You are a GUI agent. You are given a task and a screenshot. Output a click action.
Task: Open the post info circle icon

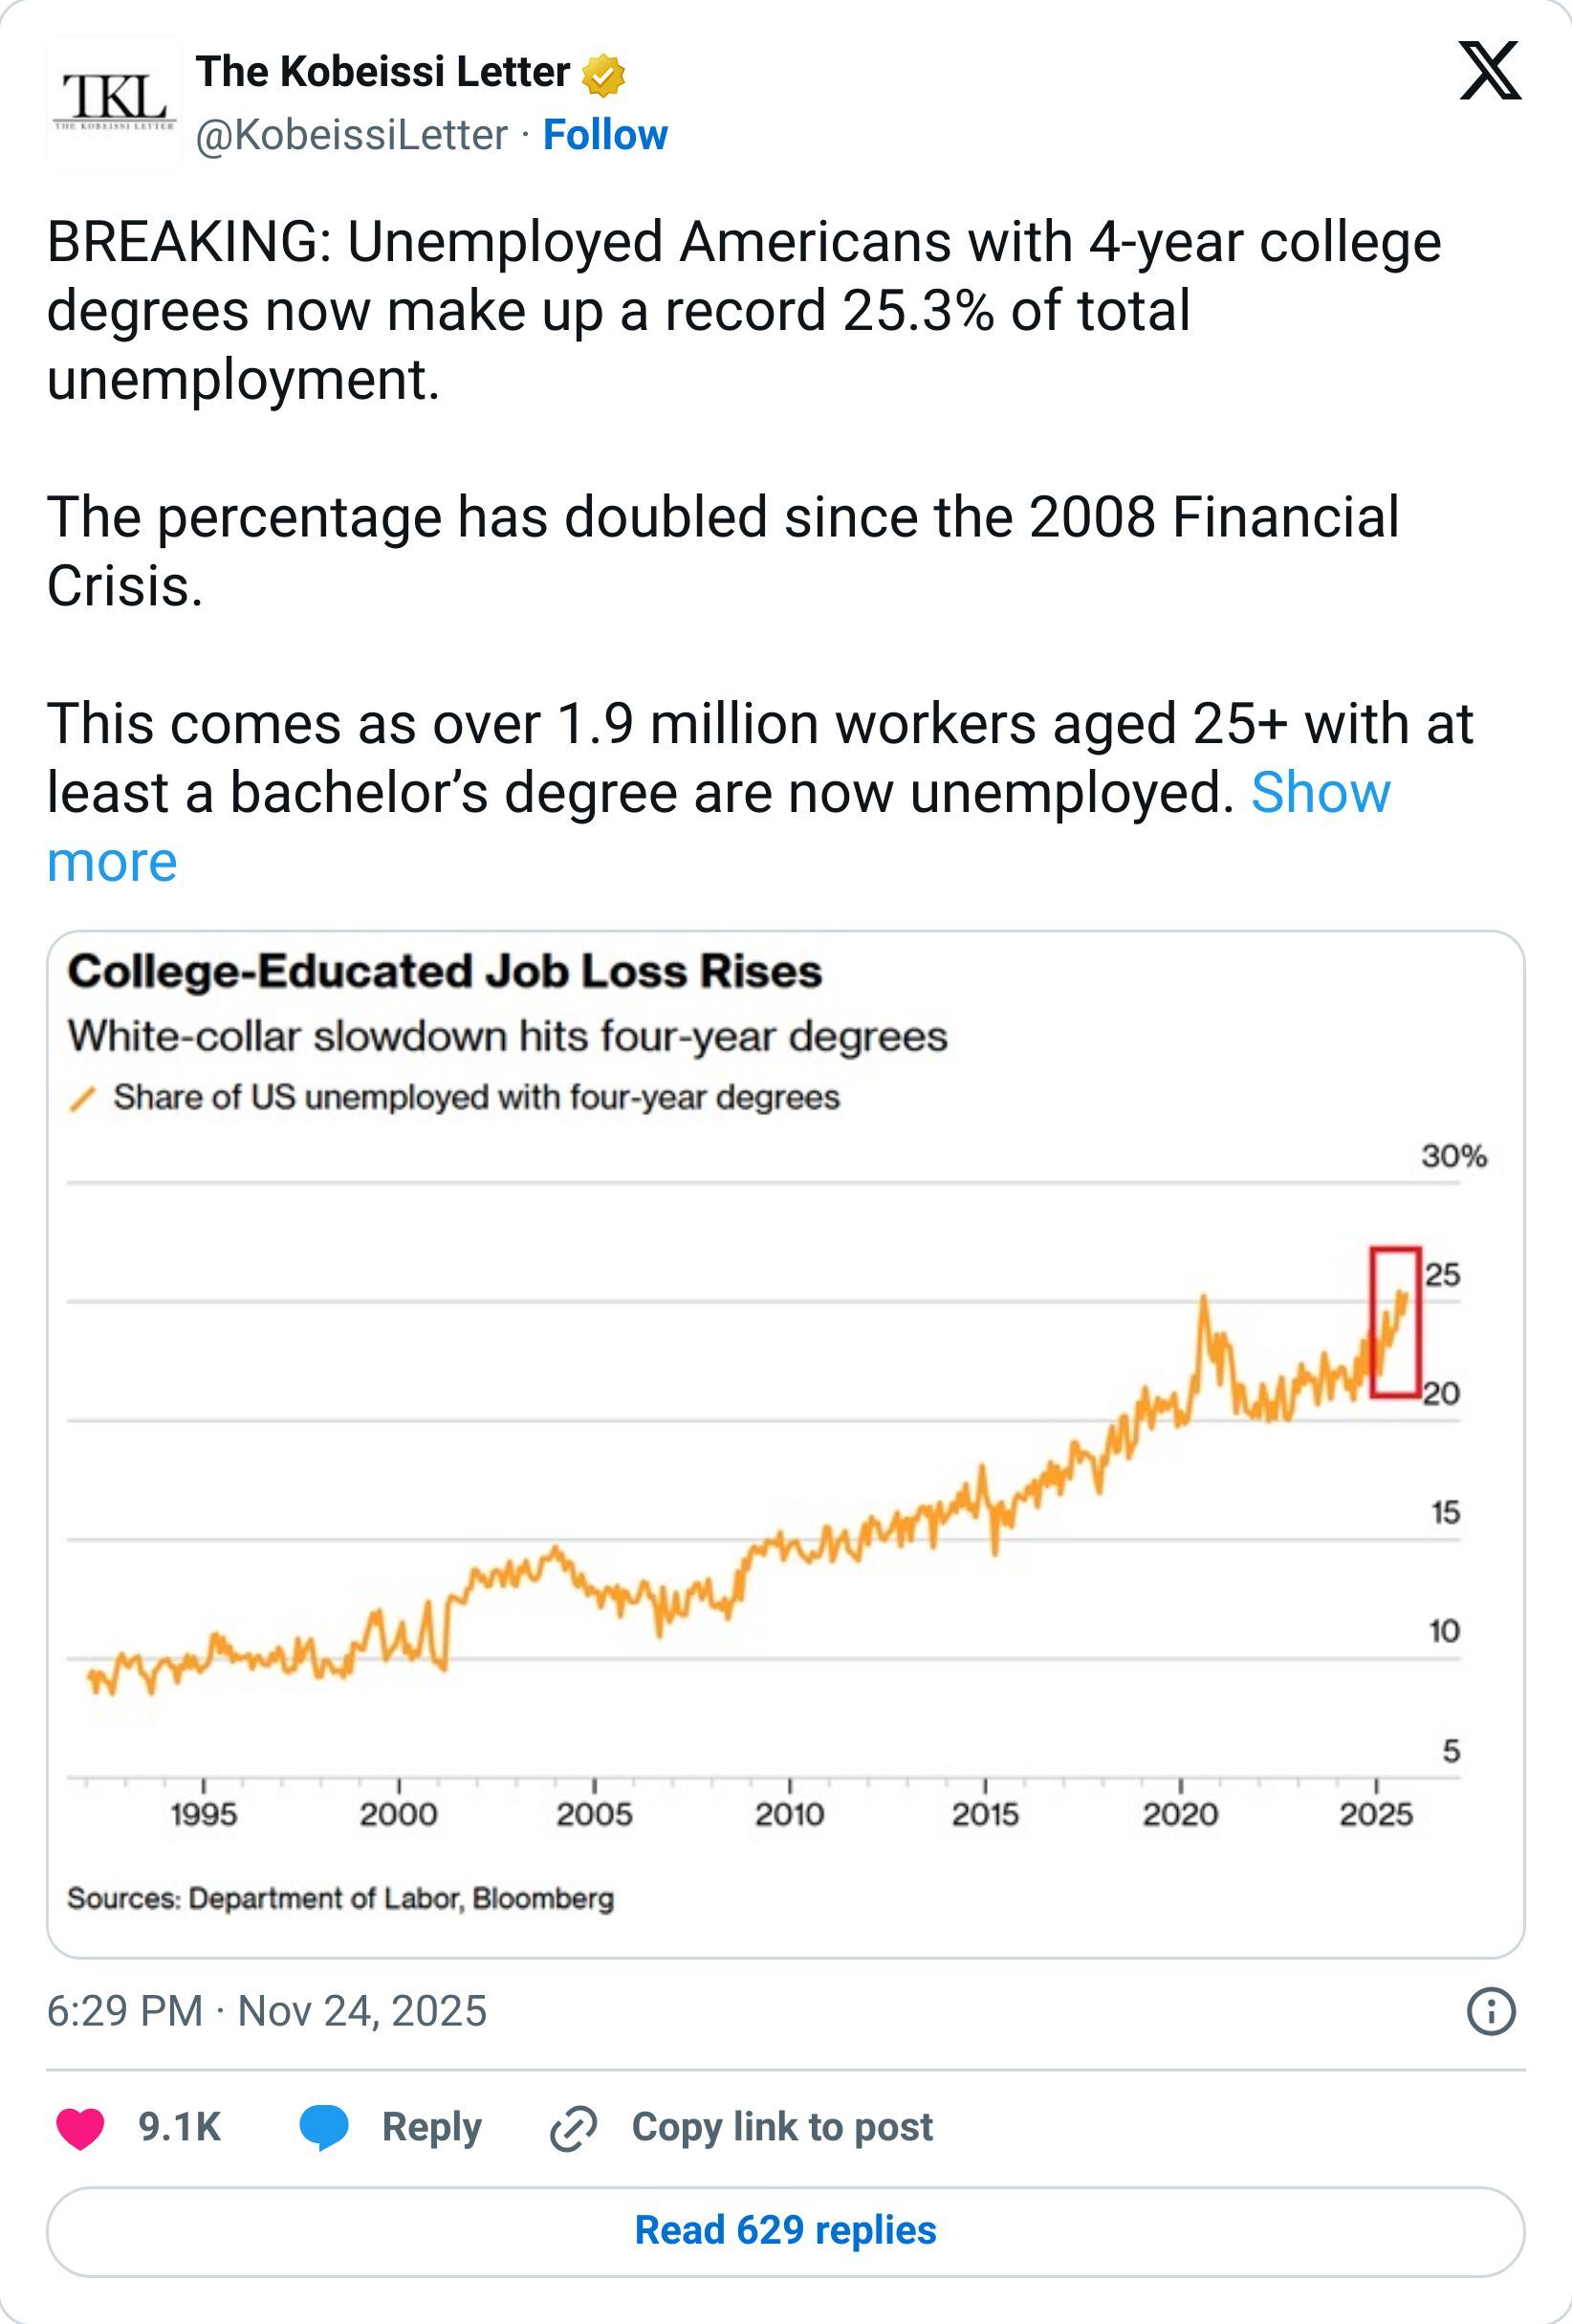(1491, 2011)
